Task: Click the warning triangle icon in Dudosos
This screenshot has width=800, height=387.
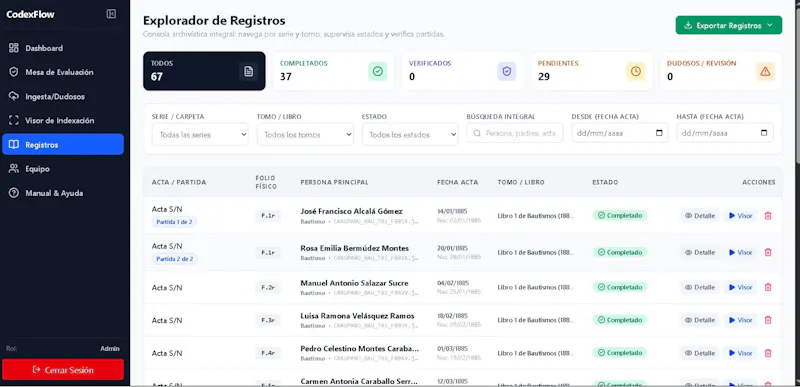Action: (765, 71)
